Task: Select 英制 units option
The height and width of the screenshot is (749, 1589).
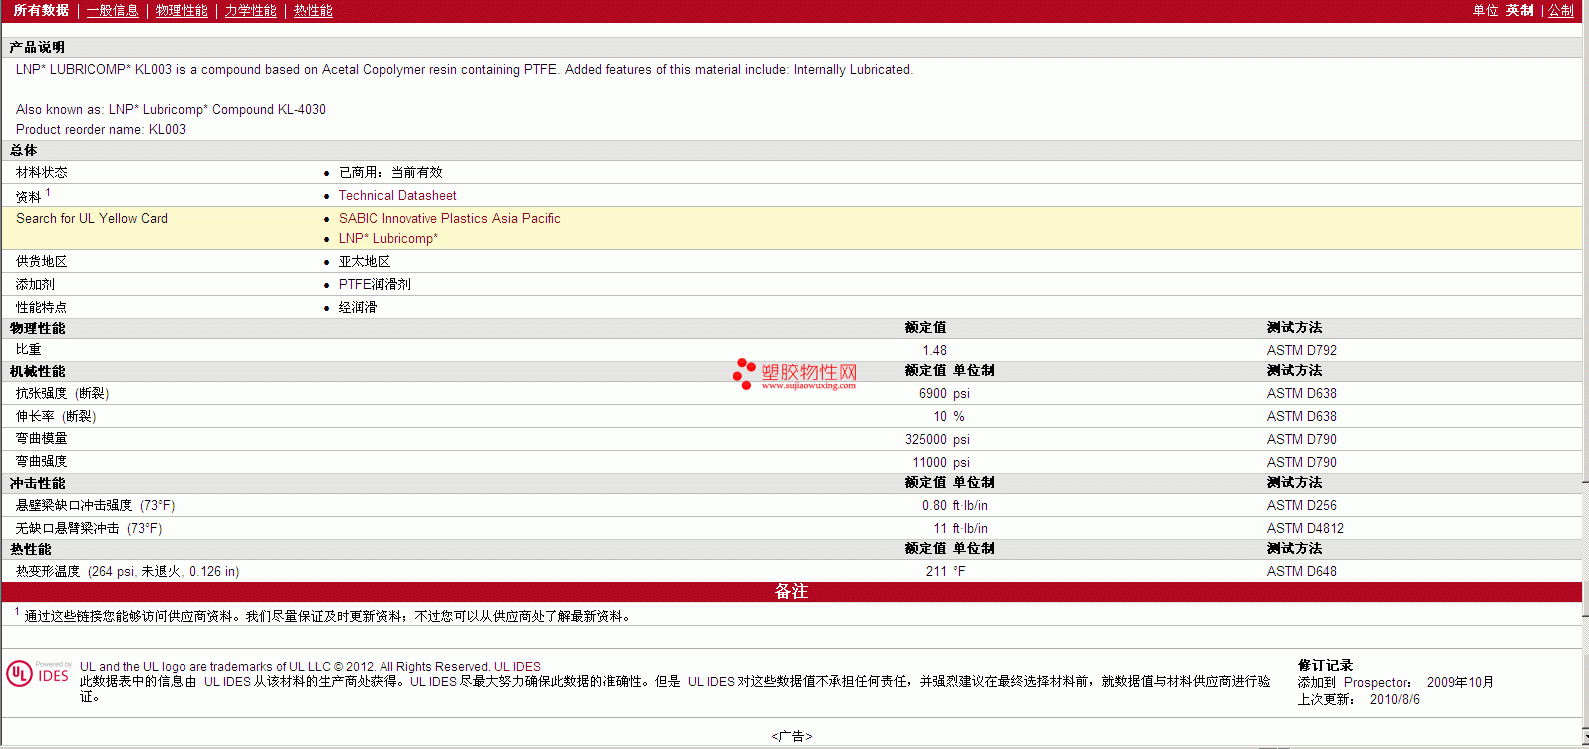Action: 1520,10
